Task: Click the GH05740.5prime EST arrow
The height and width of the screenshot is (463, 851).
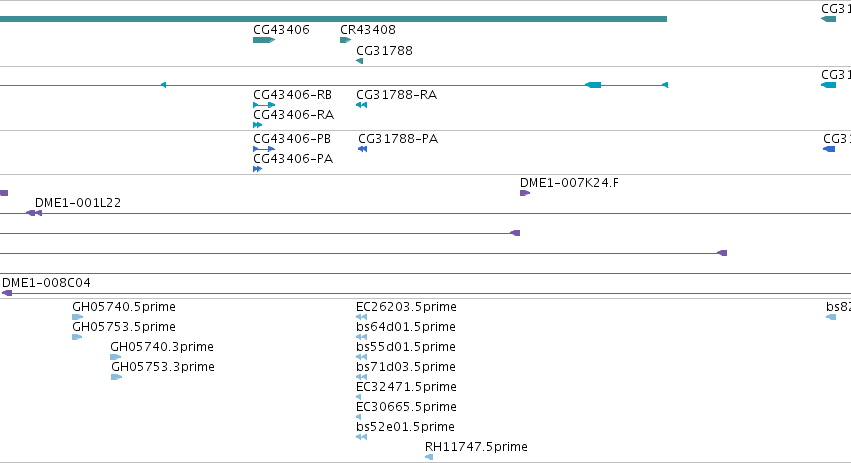Action: click(x=78, y=317)
